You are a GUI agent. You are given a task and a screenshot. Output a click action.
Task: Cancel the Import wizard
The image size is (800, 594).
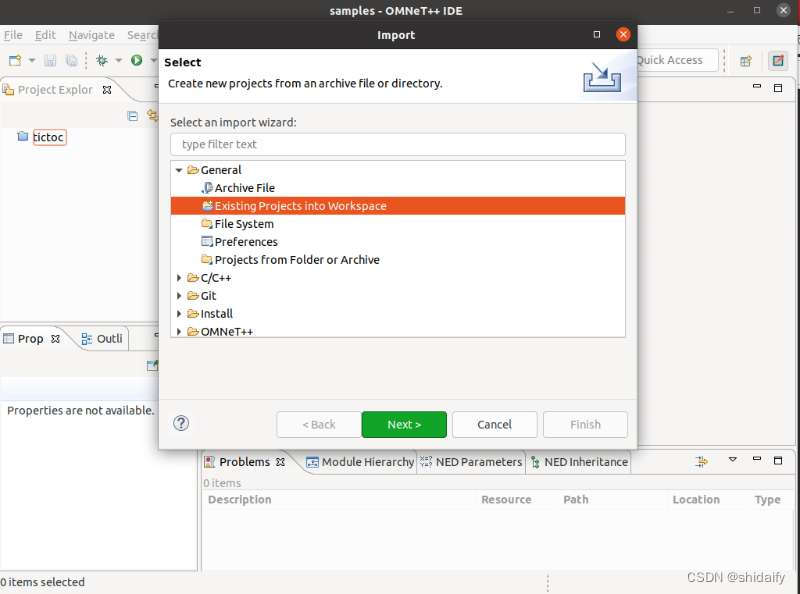(494, 424)
